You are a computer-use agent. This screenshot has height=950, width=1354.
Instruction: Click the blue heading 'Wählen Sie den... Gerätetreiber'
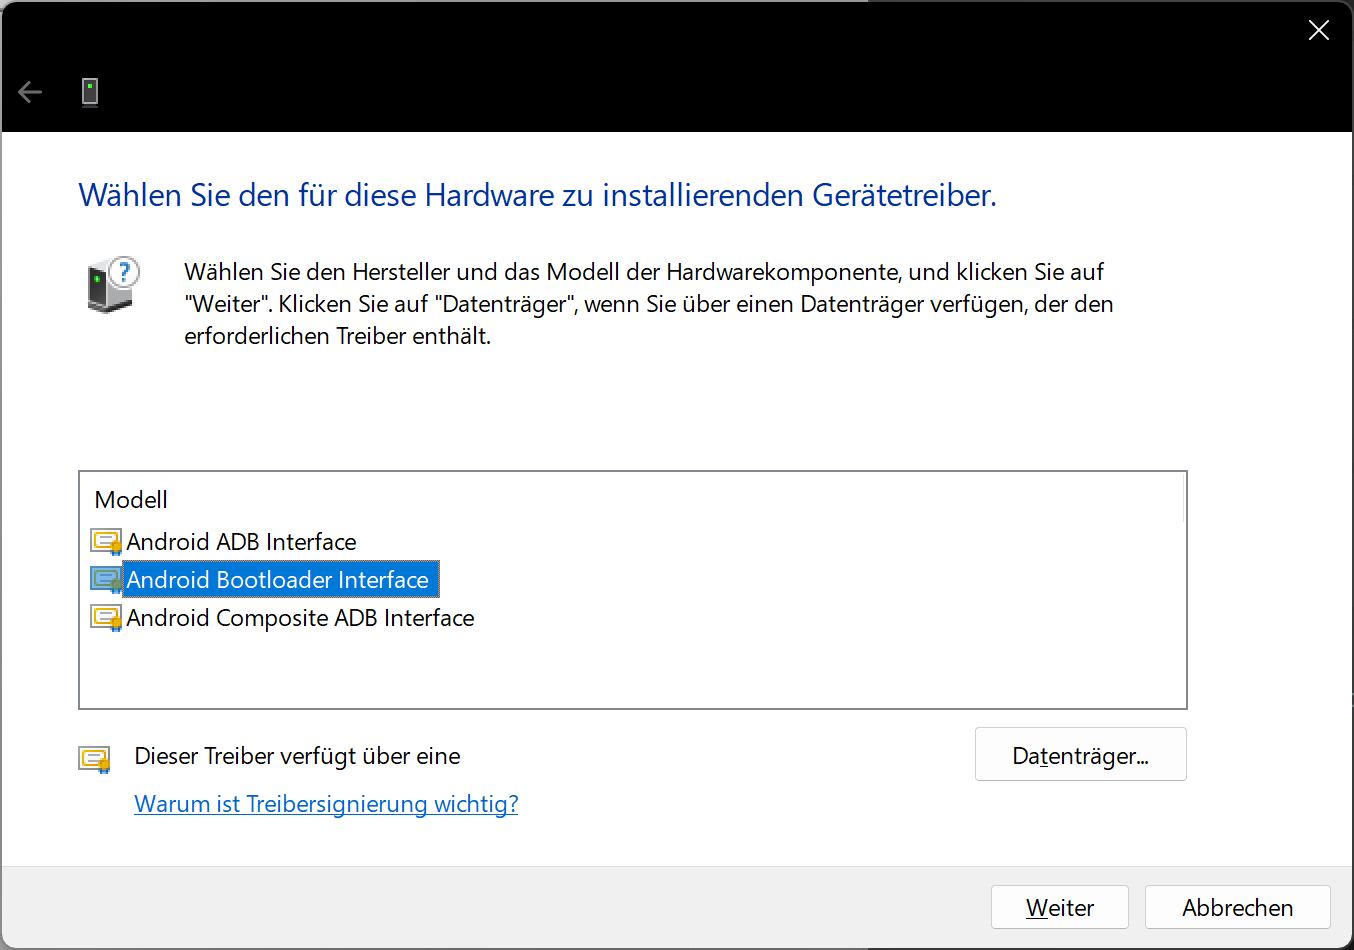[x=537, y=195]
